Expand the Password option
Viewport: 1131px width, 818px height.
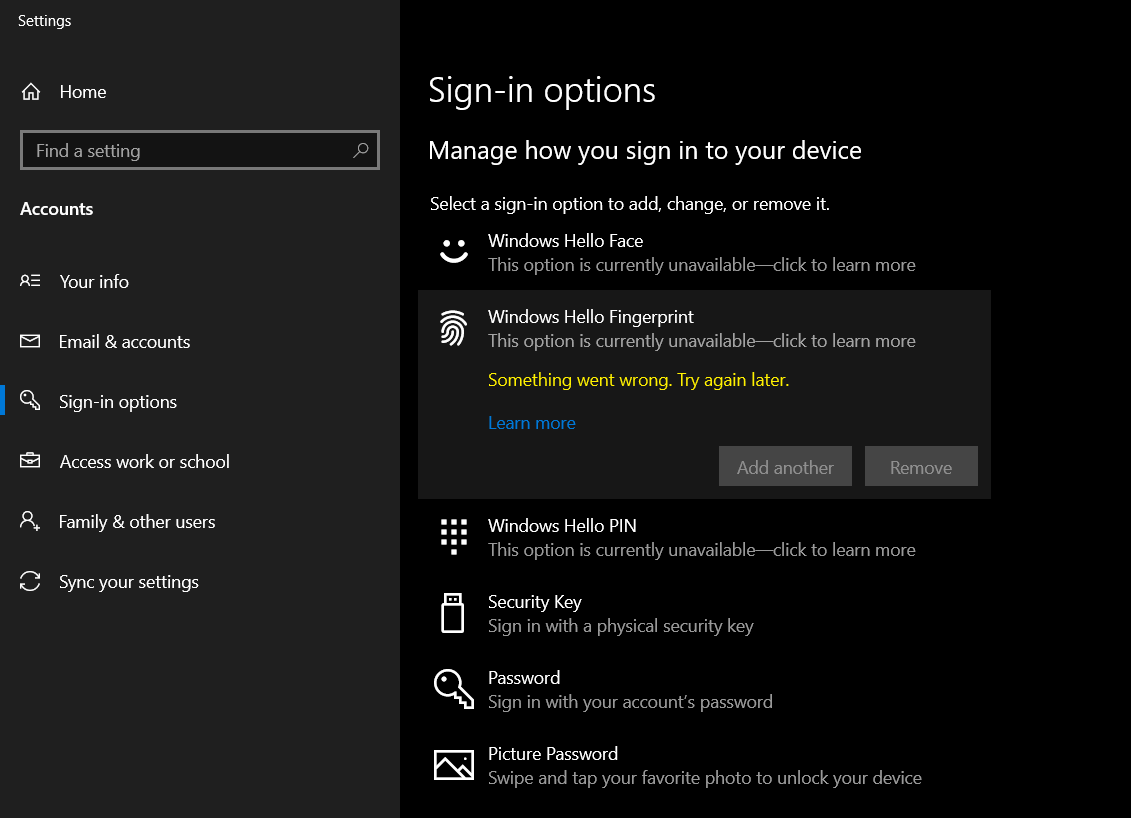click(x=704, y=690)
